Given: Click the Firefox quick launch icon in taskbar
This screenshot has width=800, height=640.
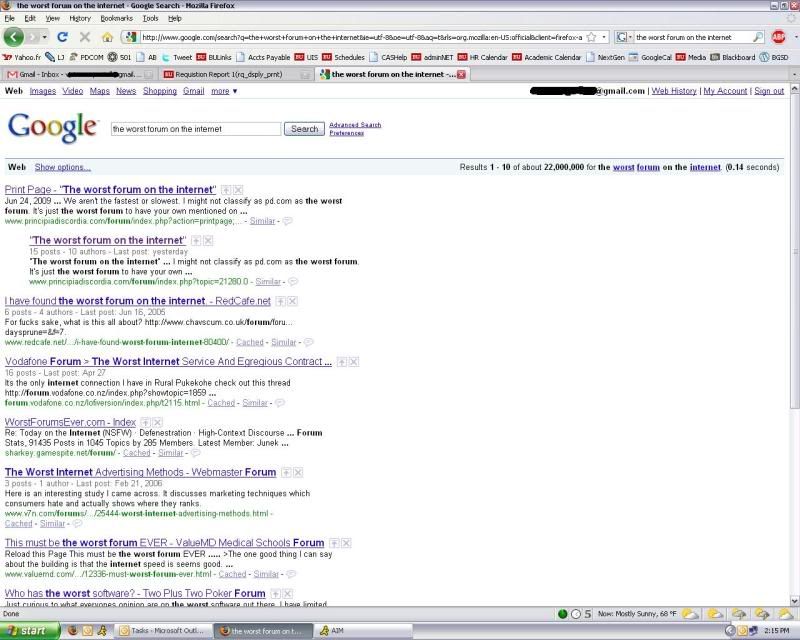Looking at the screenshot, I should [72, 631].
